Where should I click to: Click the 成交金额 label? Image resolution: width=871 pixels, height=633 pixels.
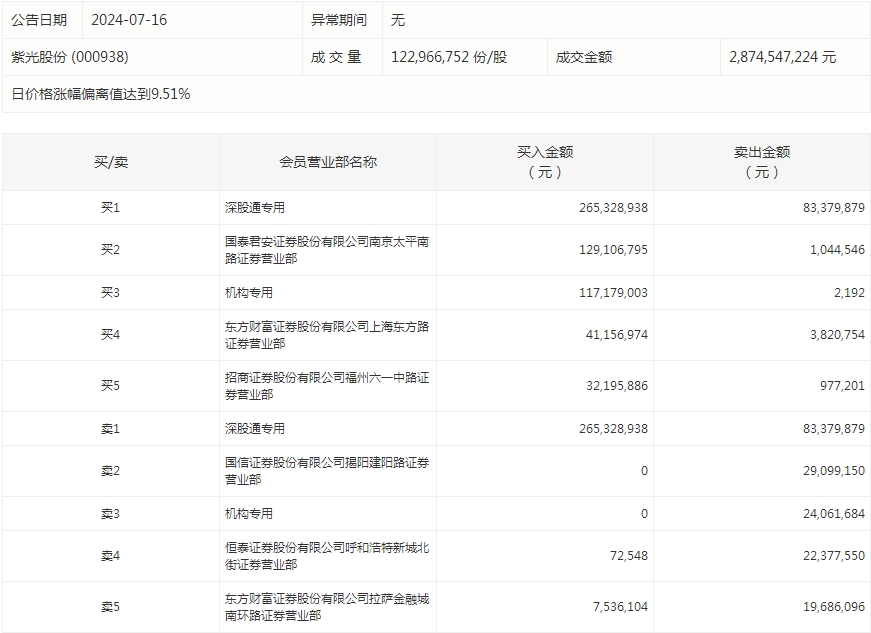click(584, 57)
